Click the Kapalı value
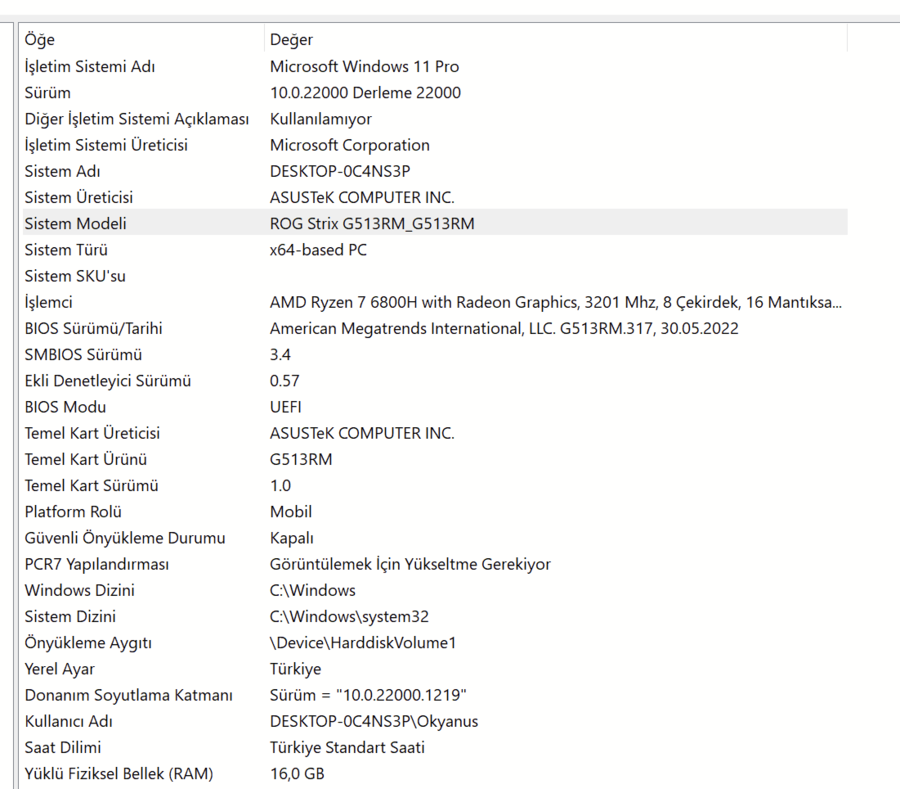The image size is (900, 789). (x=292, y=538)
